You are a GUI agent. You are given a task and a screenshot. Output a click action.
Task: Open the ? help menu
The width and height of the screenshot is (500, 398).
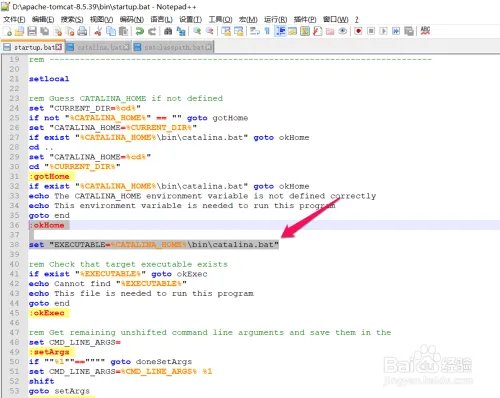(x=357, y=19)
